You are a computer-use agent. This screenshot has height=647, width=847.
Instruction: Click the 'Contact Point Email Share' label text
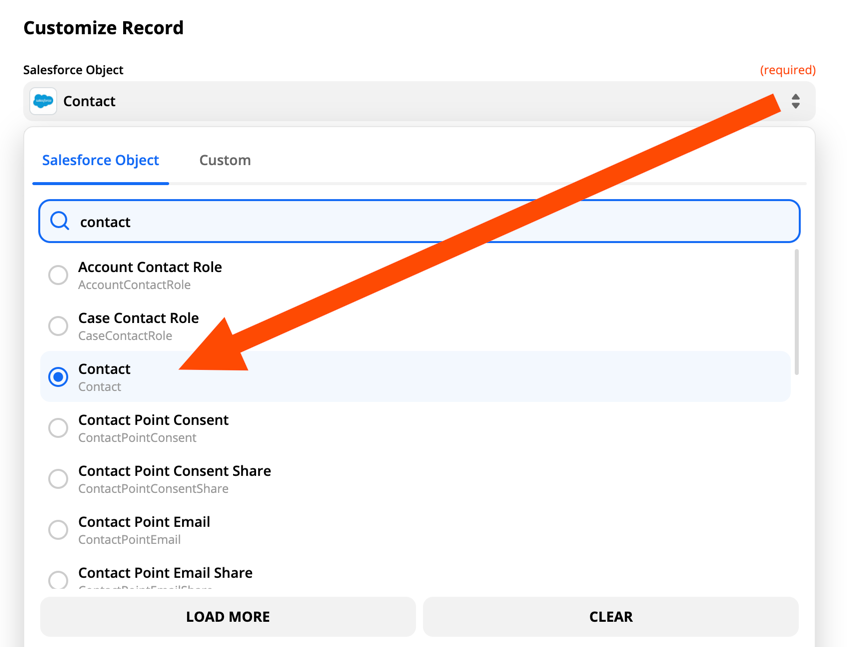pyautogui.click(x=165, y=572)
